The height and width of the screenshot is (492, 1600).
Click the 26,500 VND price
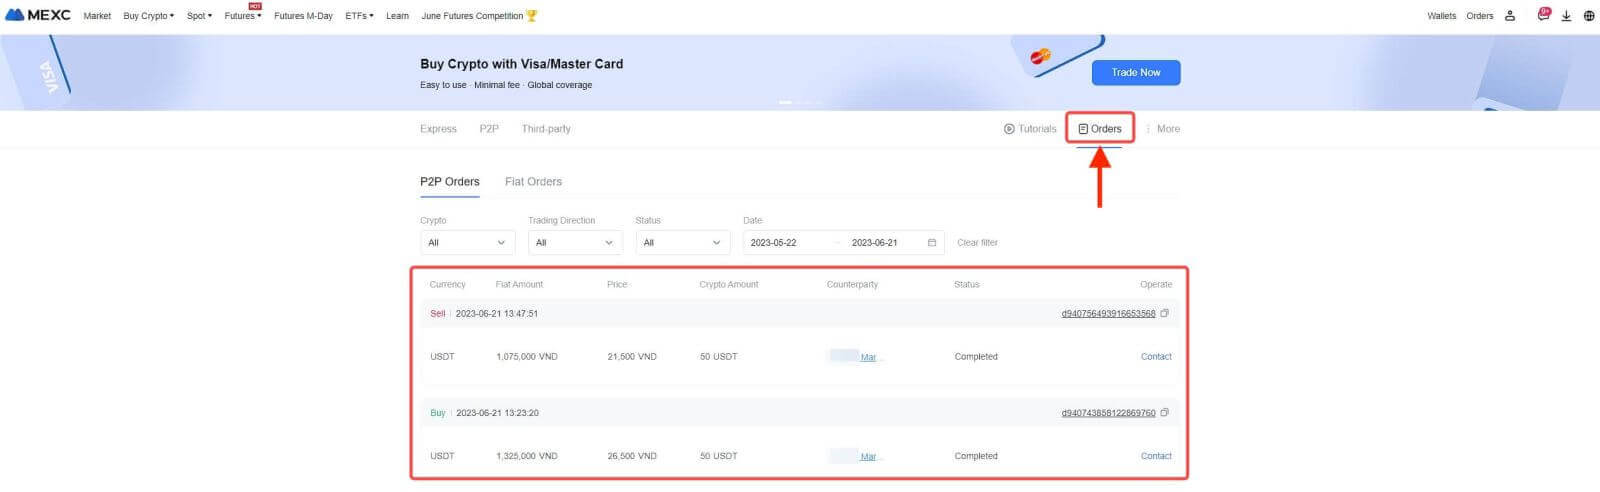[632, 456]
